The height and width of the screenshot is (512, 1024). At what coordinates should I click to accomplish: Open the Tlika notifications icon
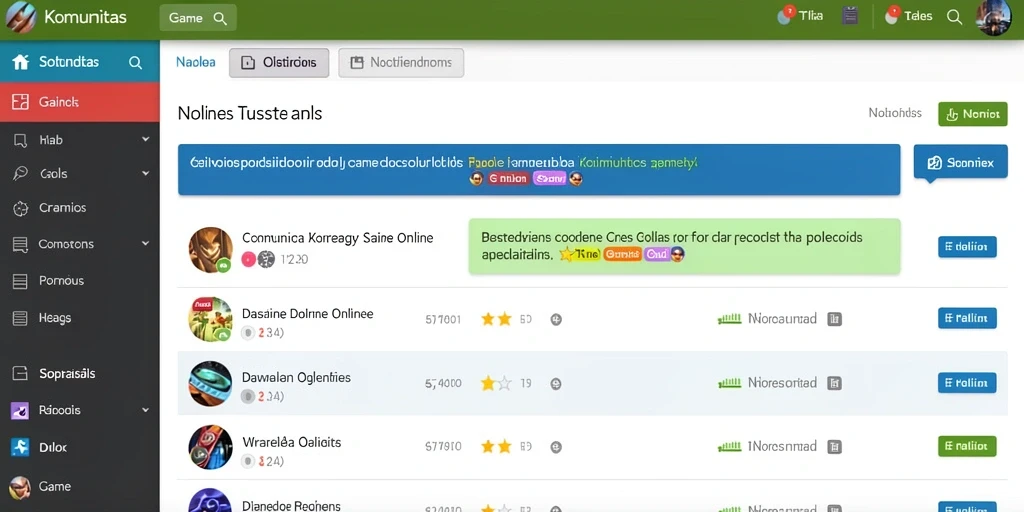pos(785,15)
